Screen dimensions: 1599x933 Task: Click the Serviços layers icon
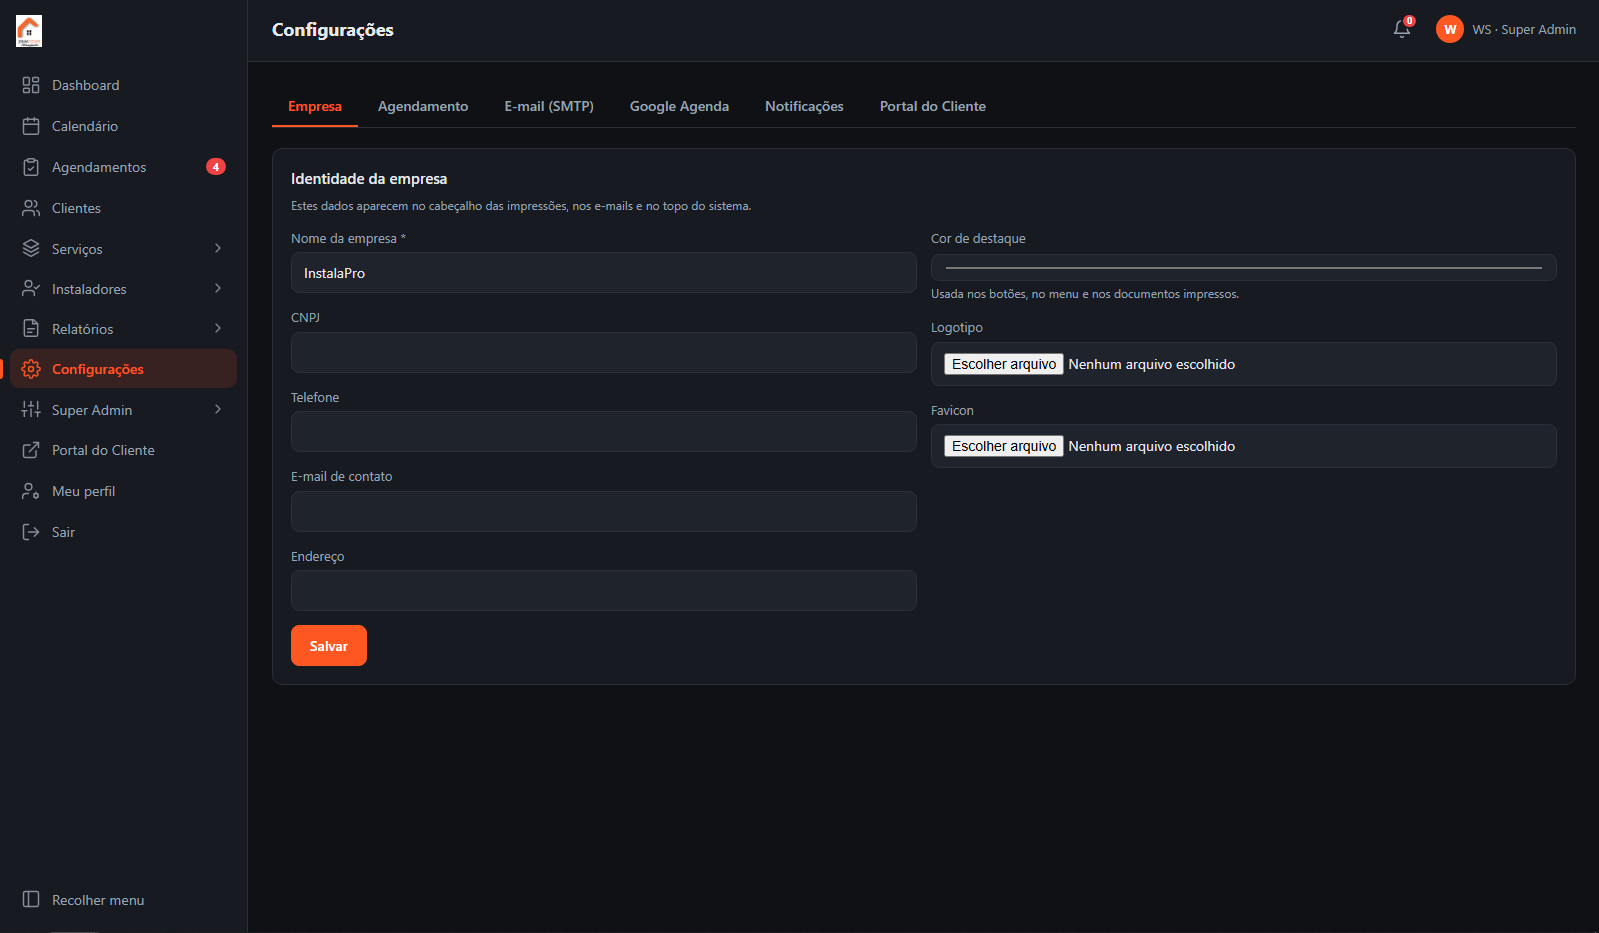(31, 248)
